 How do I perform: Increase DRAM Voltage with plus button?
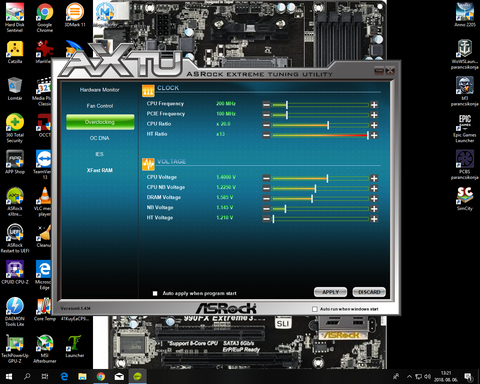point(374,199)
